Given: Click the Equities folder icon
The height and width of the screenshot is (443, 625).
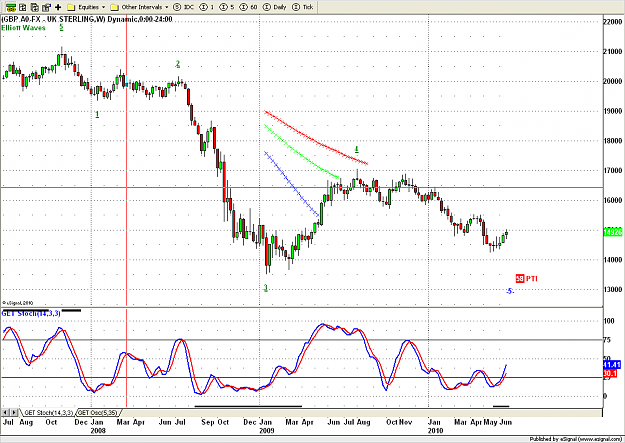Looking at the screenshot, I should pyautogui.click(x=71, y=7).
